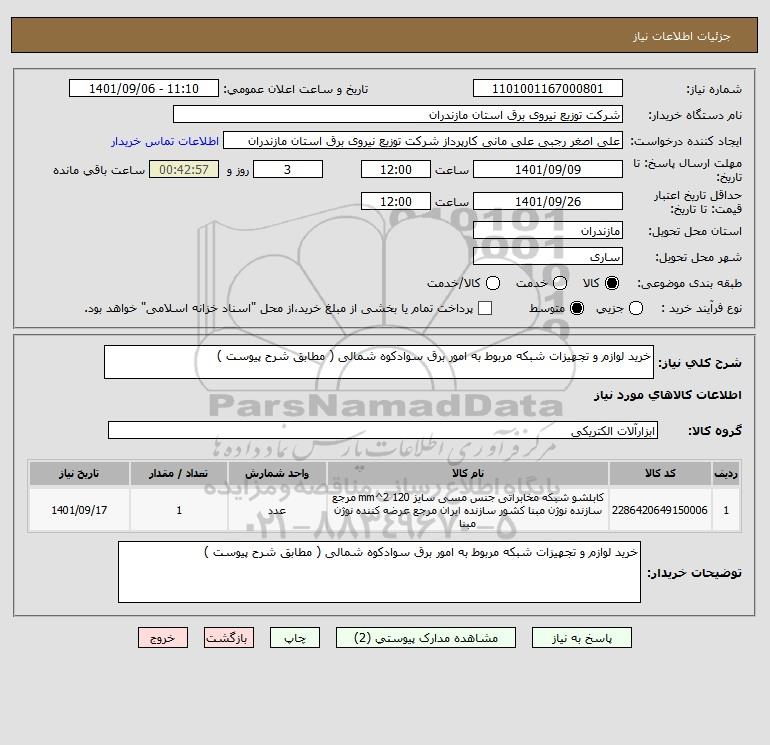Click the بازگشت back button
This screenshot has width=770, height=745.
(229, 637)
